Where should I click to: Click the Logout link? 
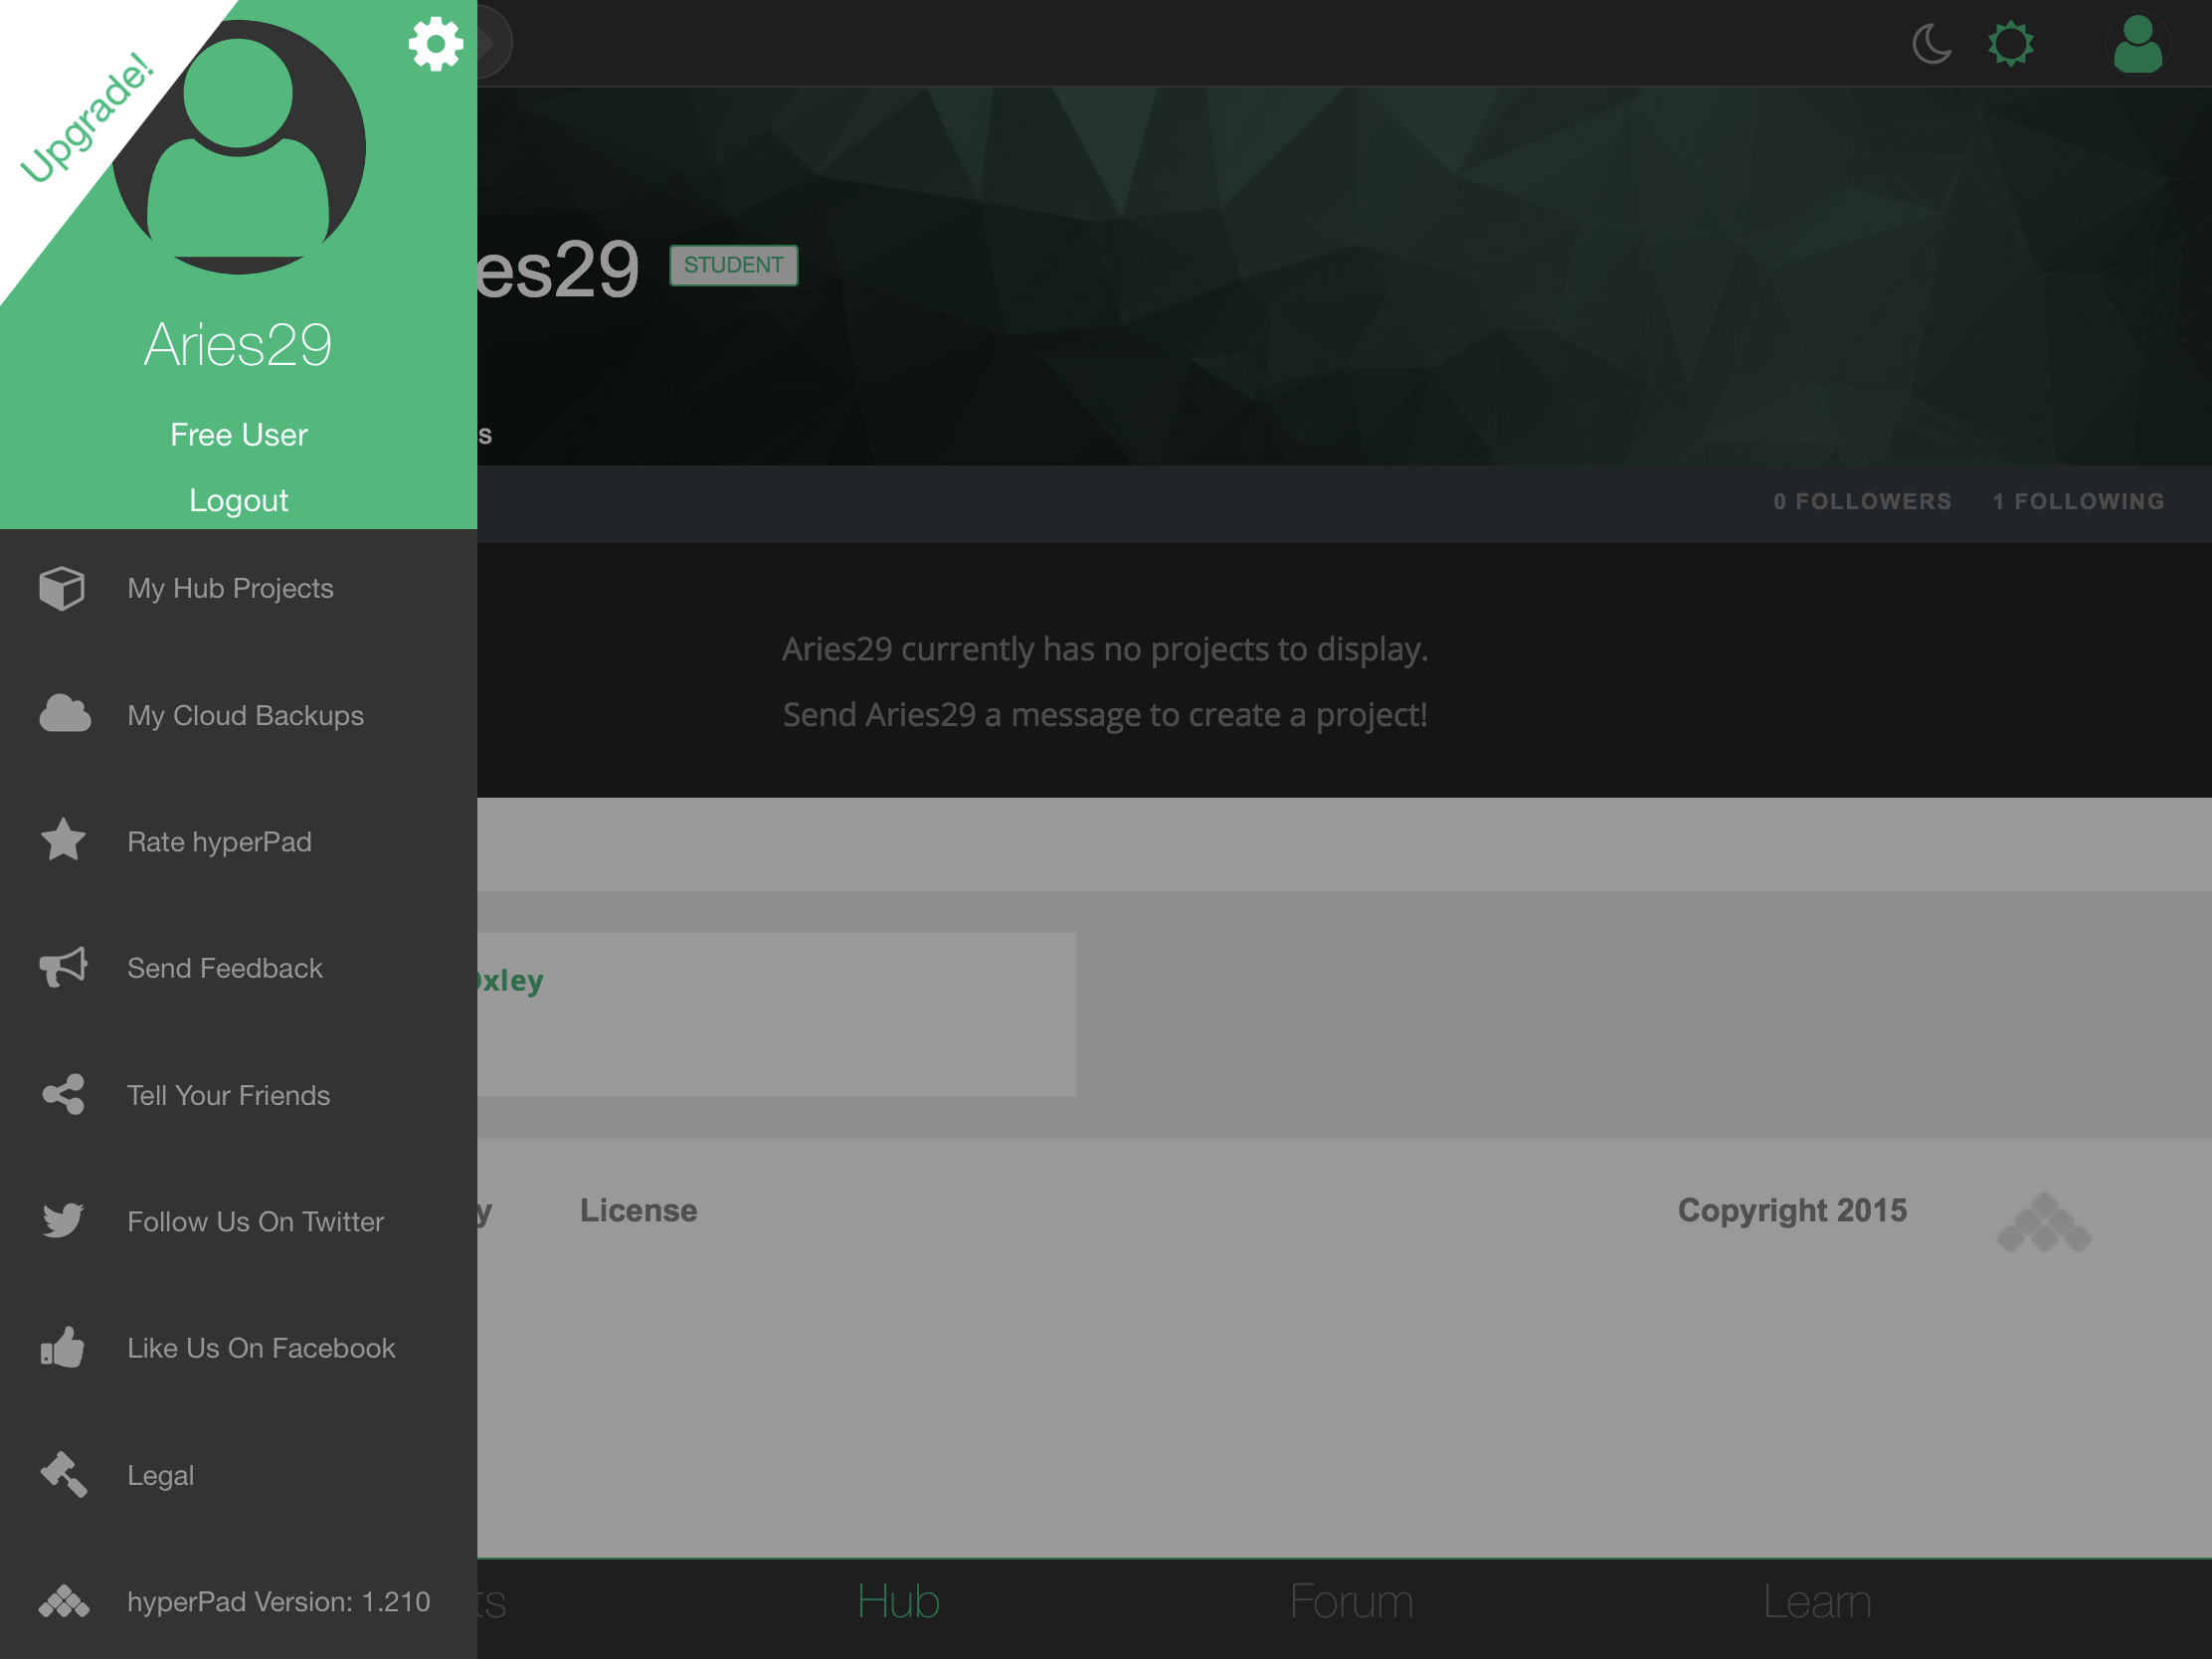point(238,500)
